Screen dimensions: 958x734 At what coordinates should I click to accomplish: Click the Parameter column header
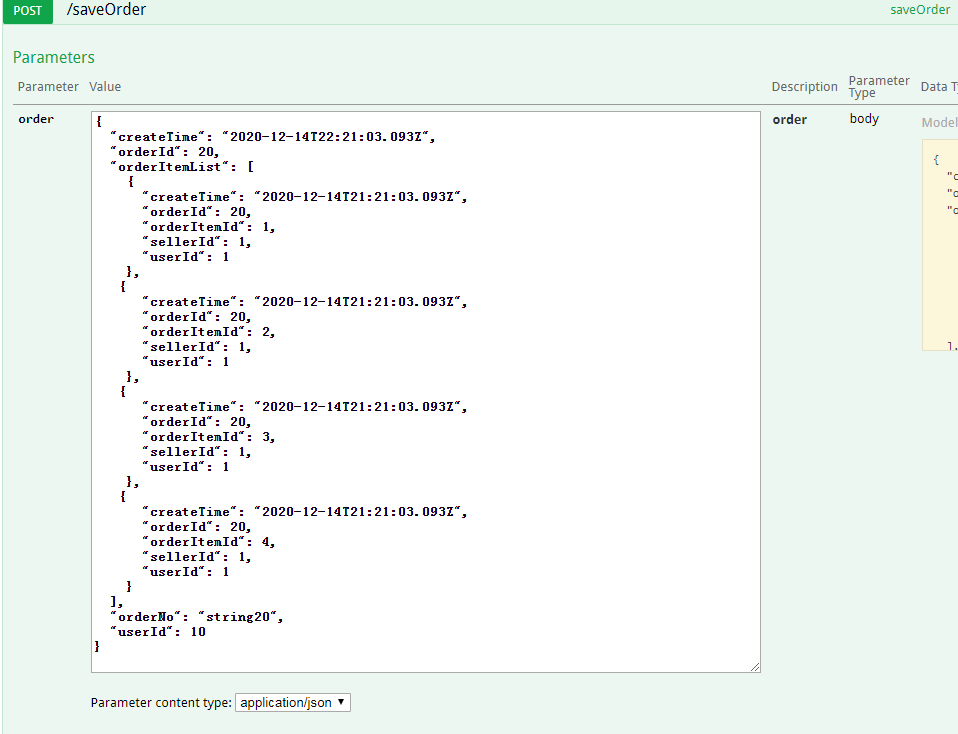click(x=48, y=87)
